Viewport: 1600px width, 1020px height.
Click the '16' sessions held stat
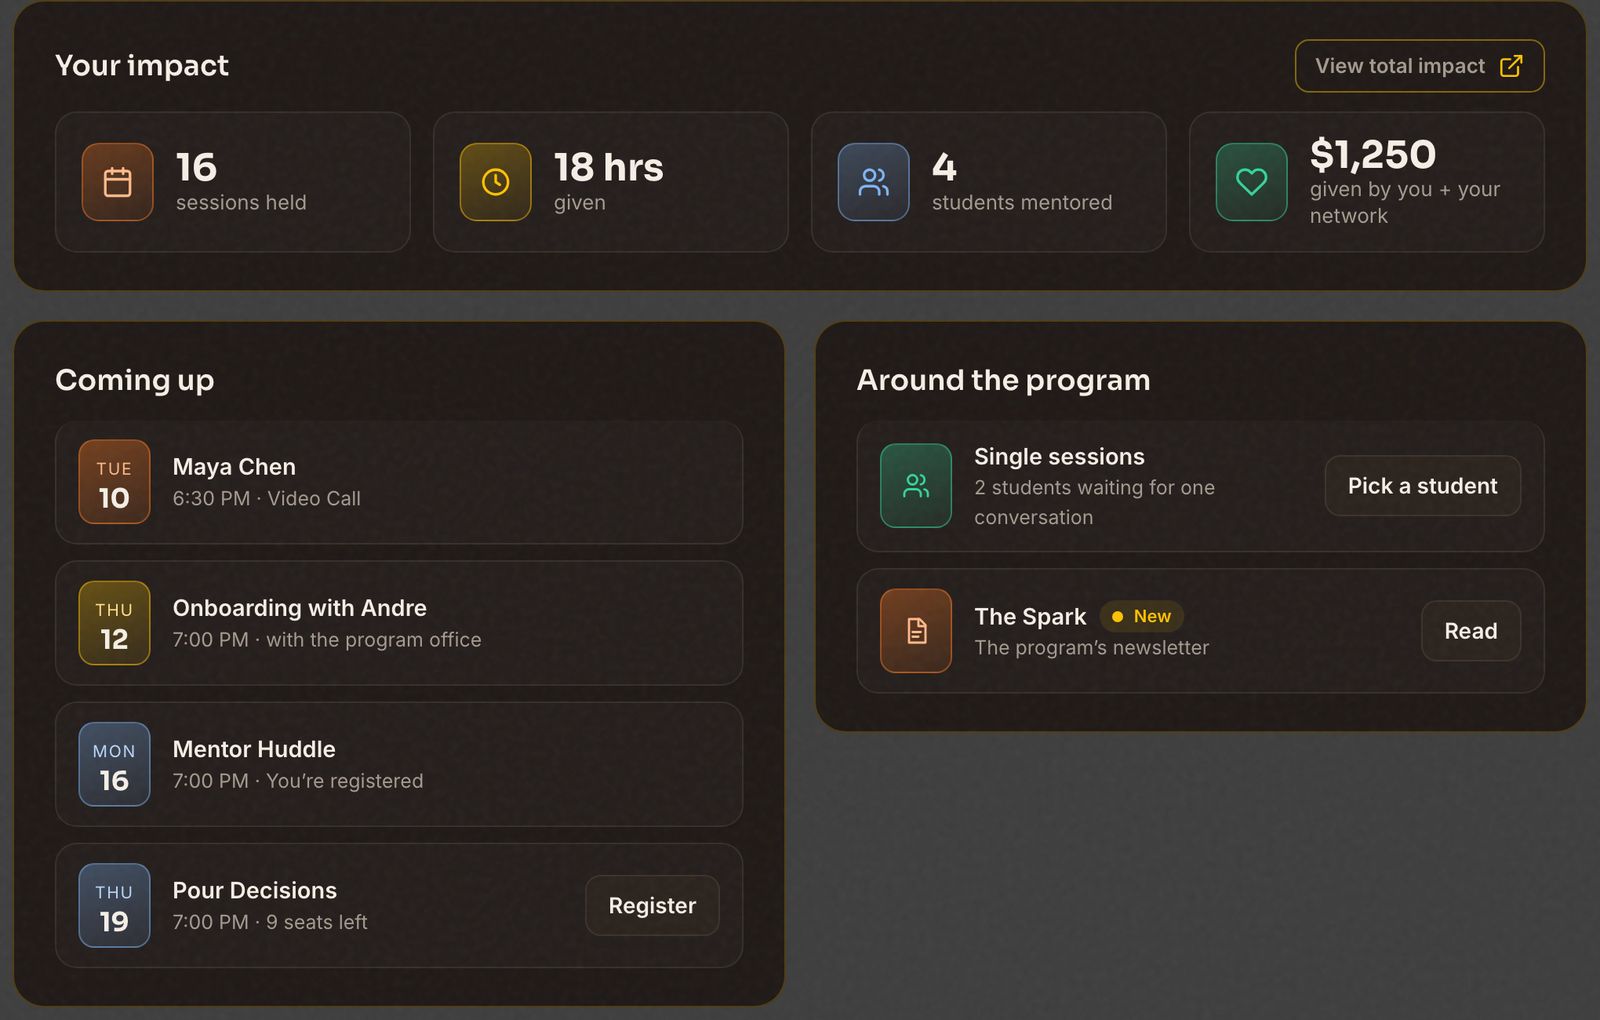(196, 167)
